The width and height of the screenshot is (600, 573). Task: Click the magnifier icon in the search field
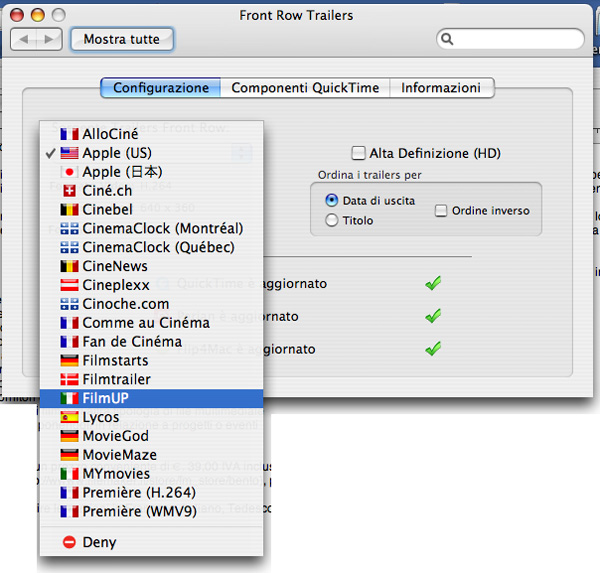tap(447, 39)
